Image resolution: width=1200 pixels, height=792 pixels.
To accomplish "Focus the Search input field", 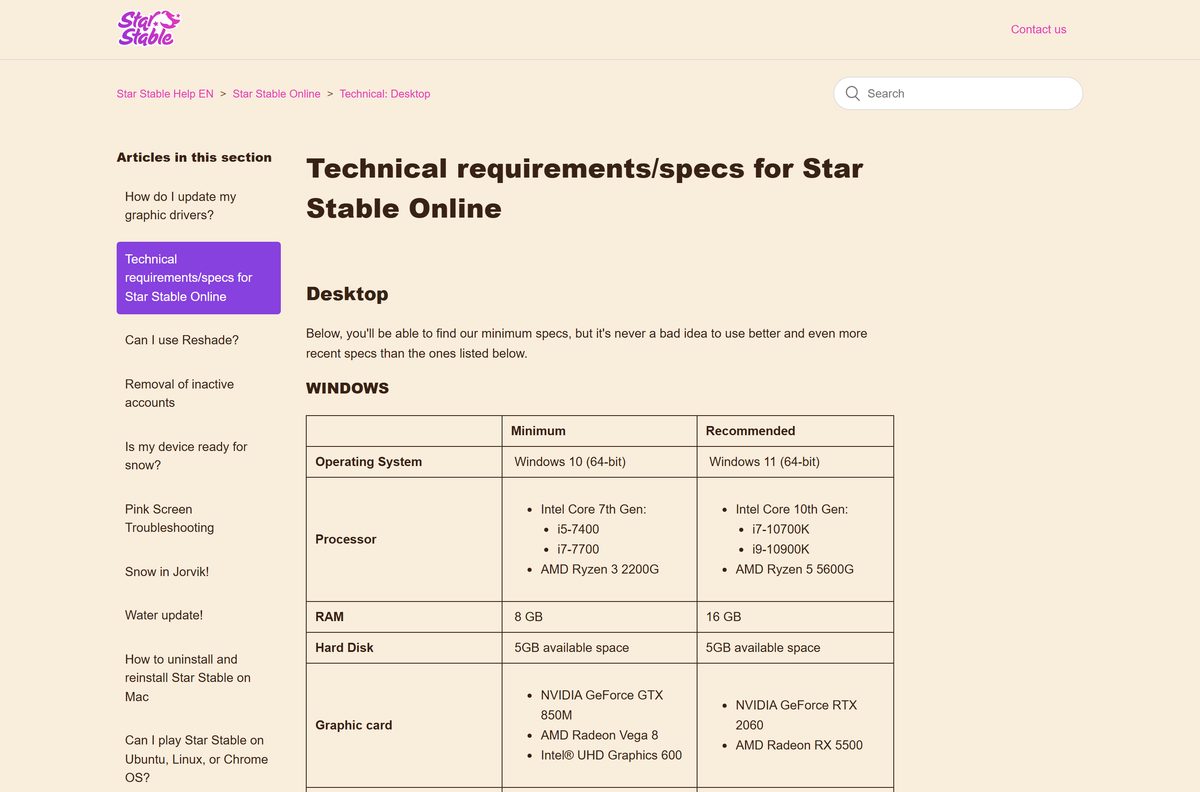I will (x=958, y=93).
